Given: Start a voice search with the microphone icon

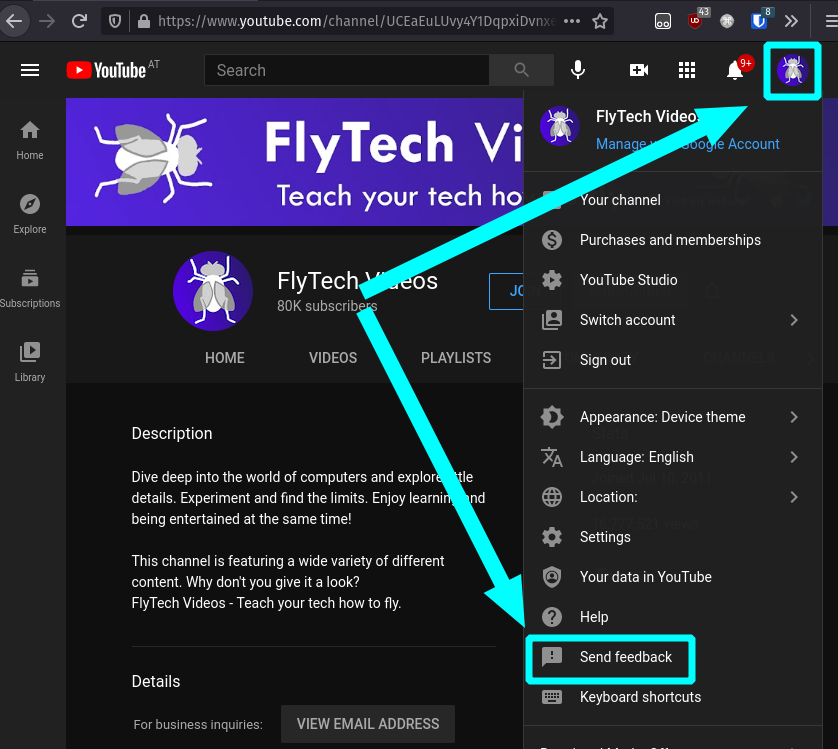Looking at the screenshot, I should pyautogui.click(x=577, y=70).
